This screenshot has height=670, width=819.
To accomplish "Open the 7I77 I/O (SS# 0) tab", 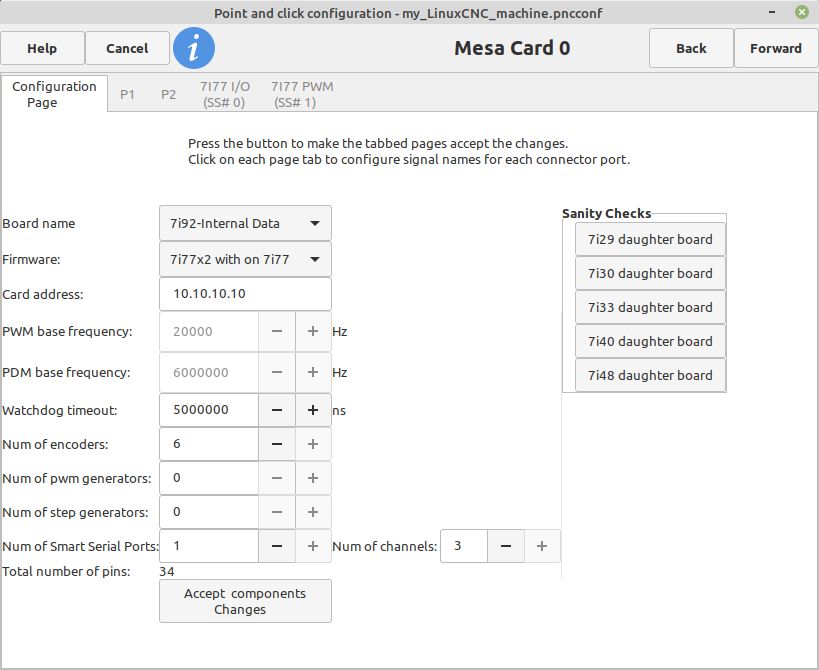I will [225, 95].
